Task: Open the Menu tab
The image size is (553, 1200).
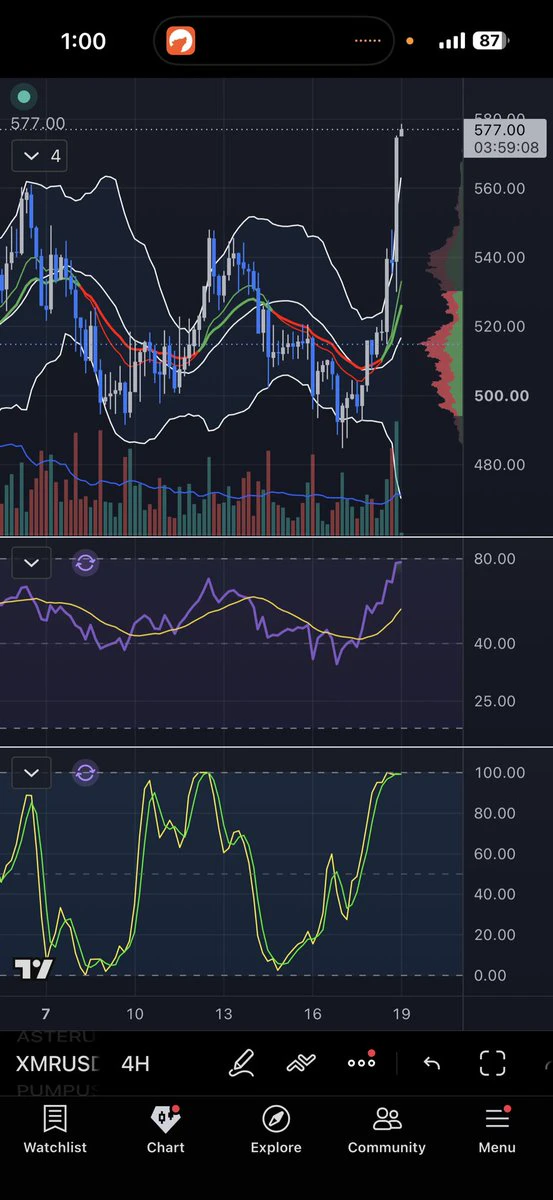Action: click(497, 1130)
